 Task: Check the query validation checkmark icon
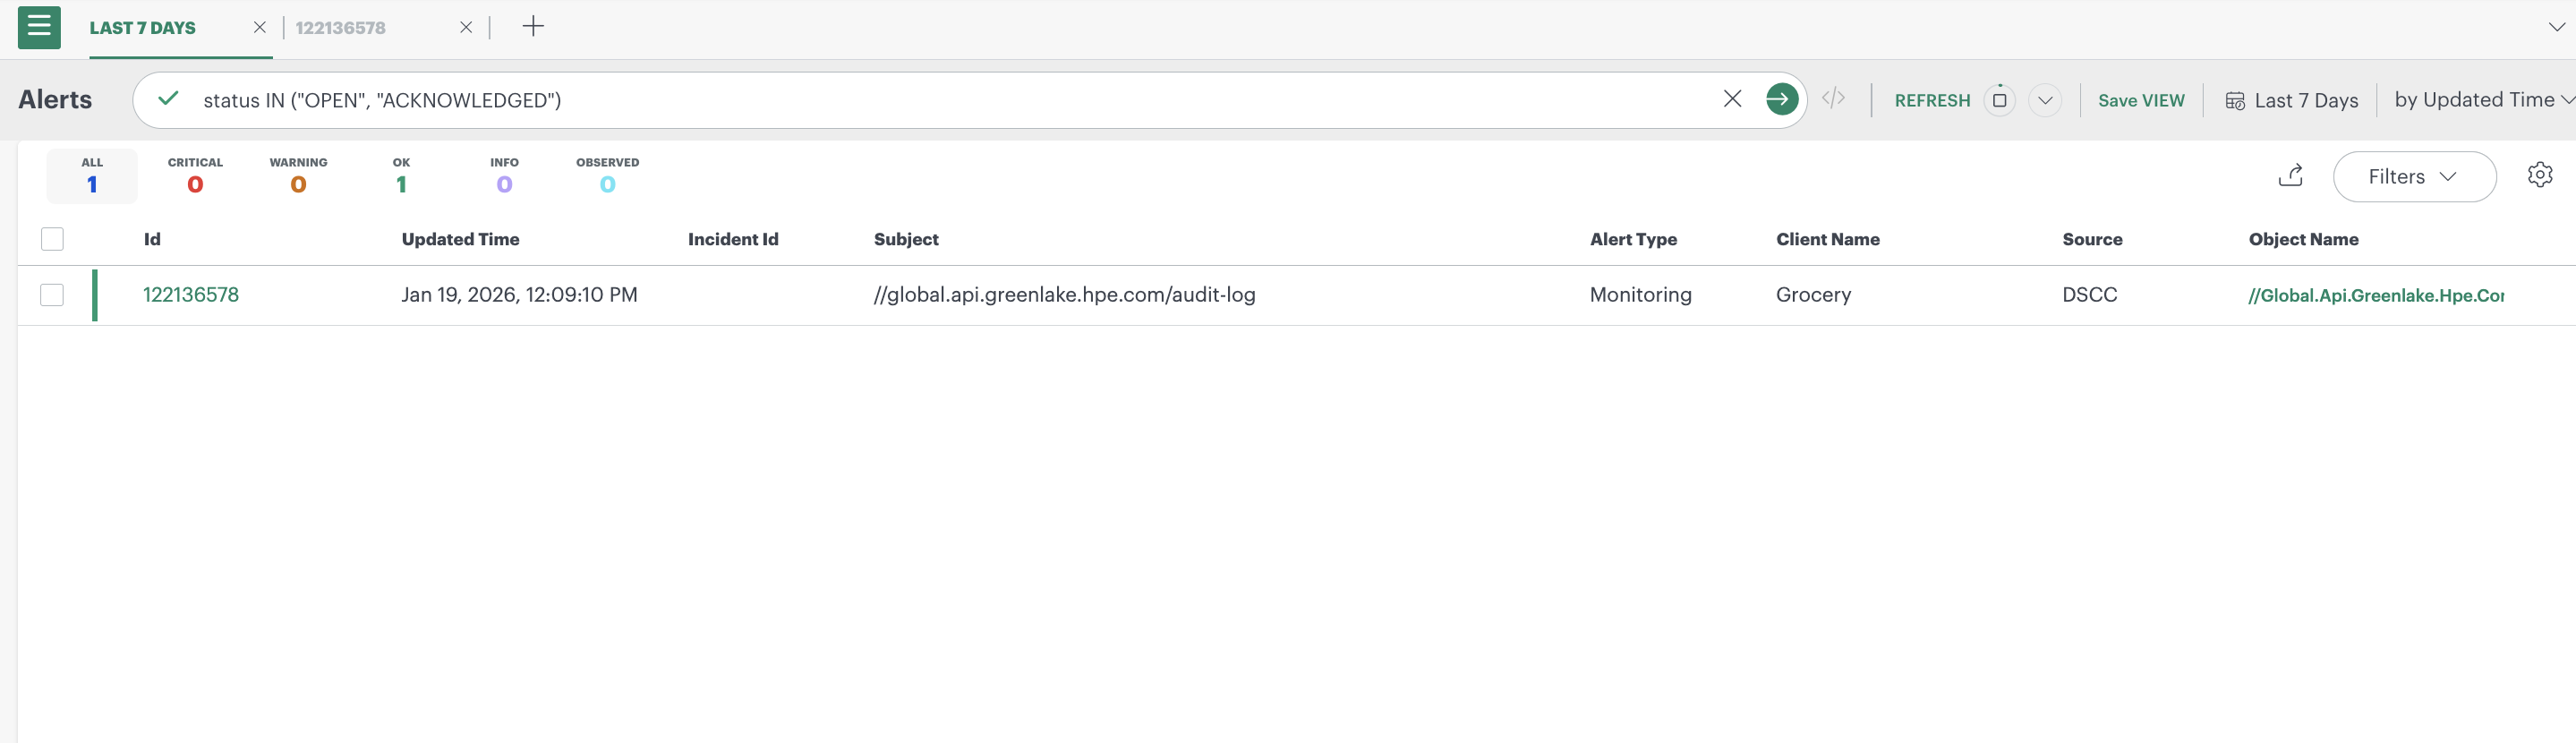(169, 99)
